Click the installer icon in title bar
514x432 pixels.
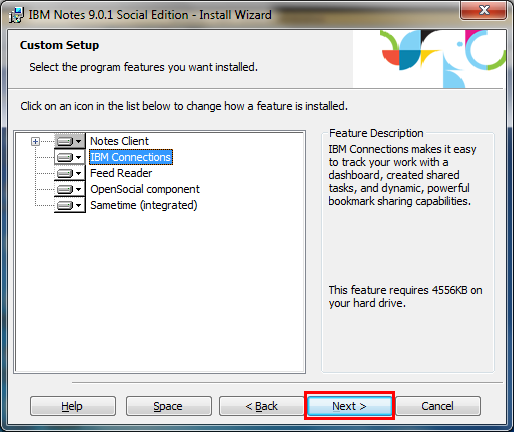coord(16,15)
